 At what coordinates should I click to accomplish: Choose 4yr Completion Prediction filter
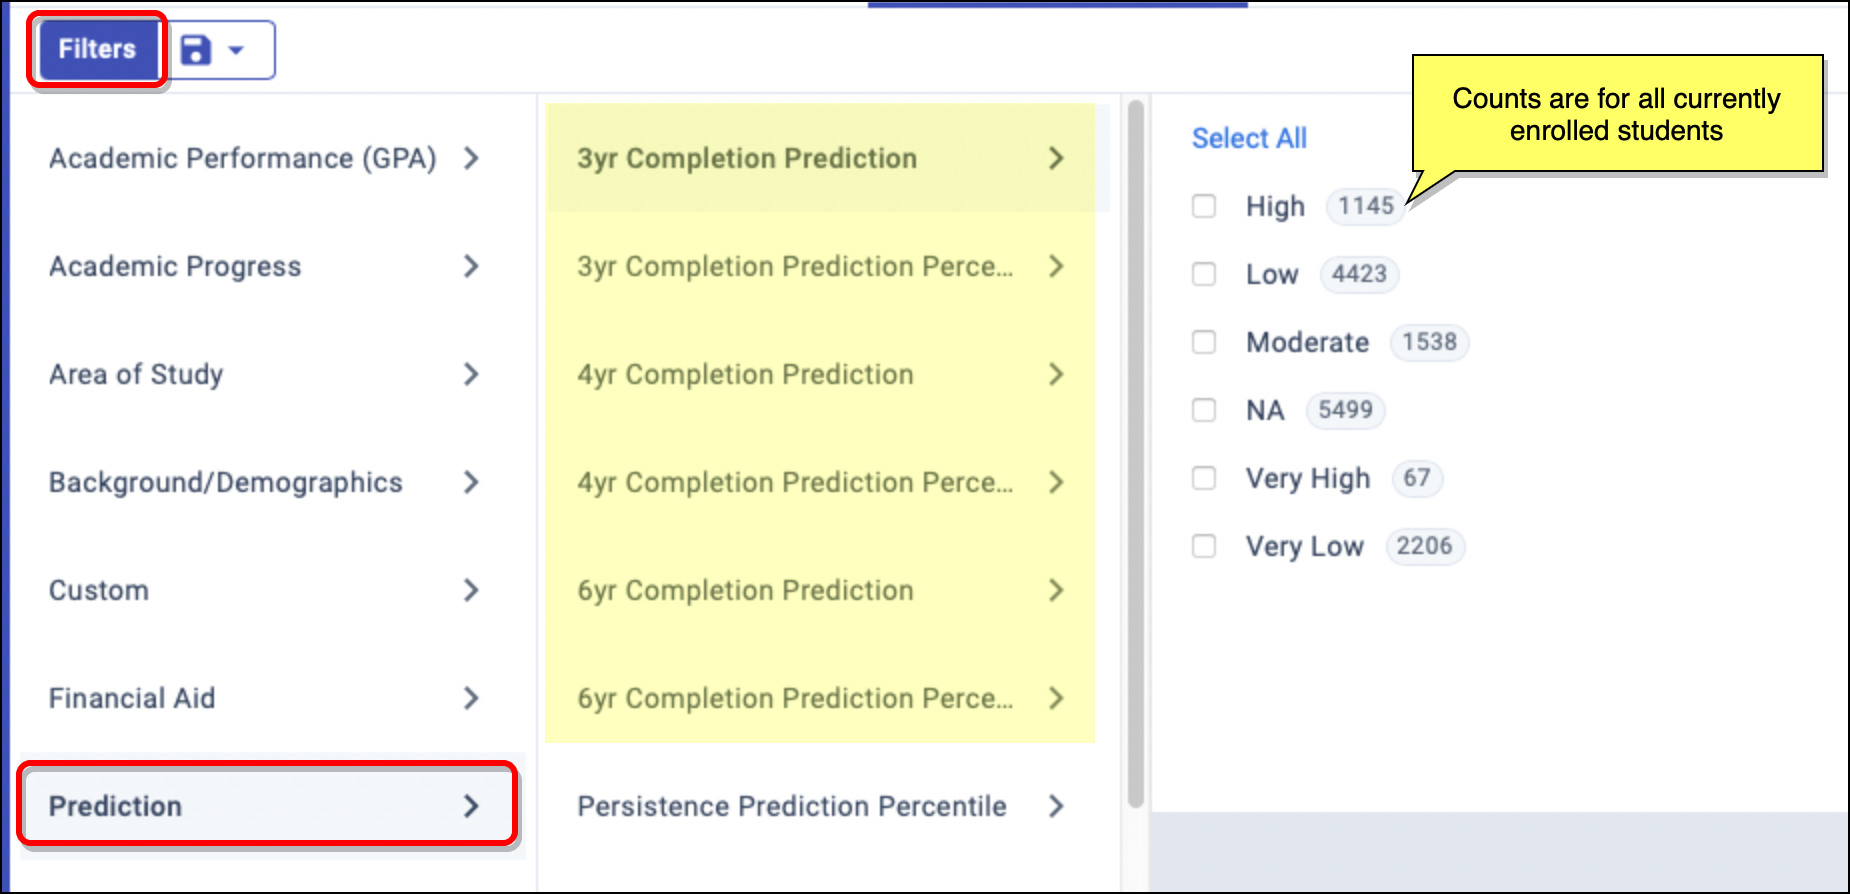(x=745, y=374)
